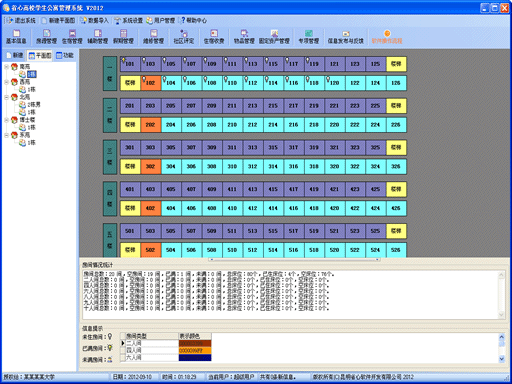Click the brown 二人间 color swatch
This screenshot has height=384, width=512.
[195, 343]
